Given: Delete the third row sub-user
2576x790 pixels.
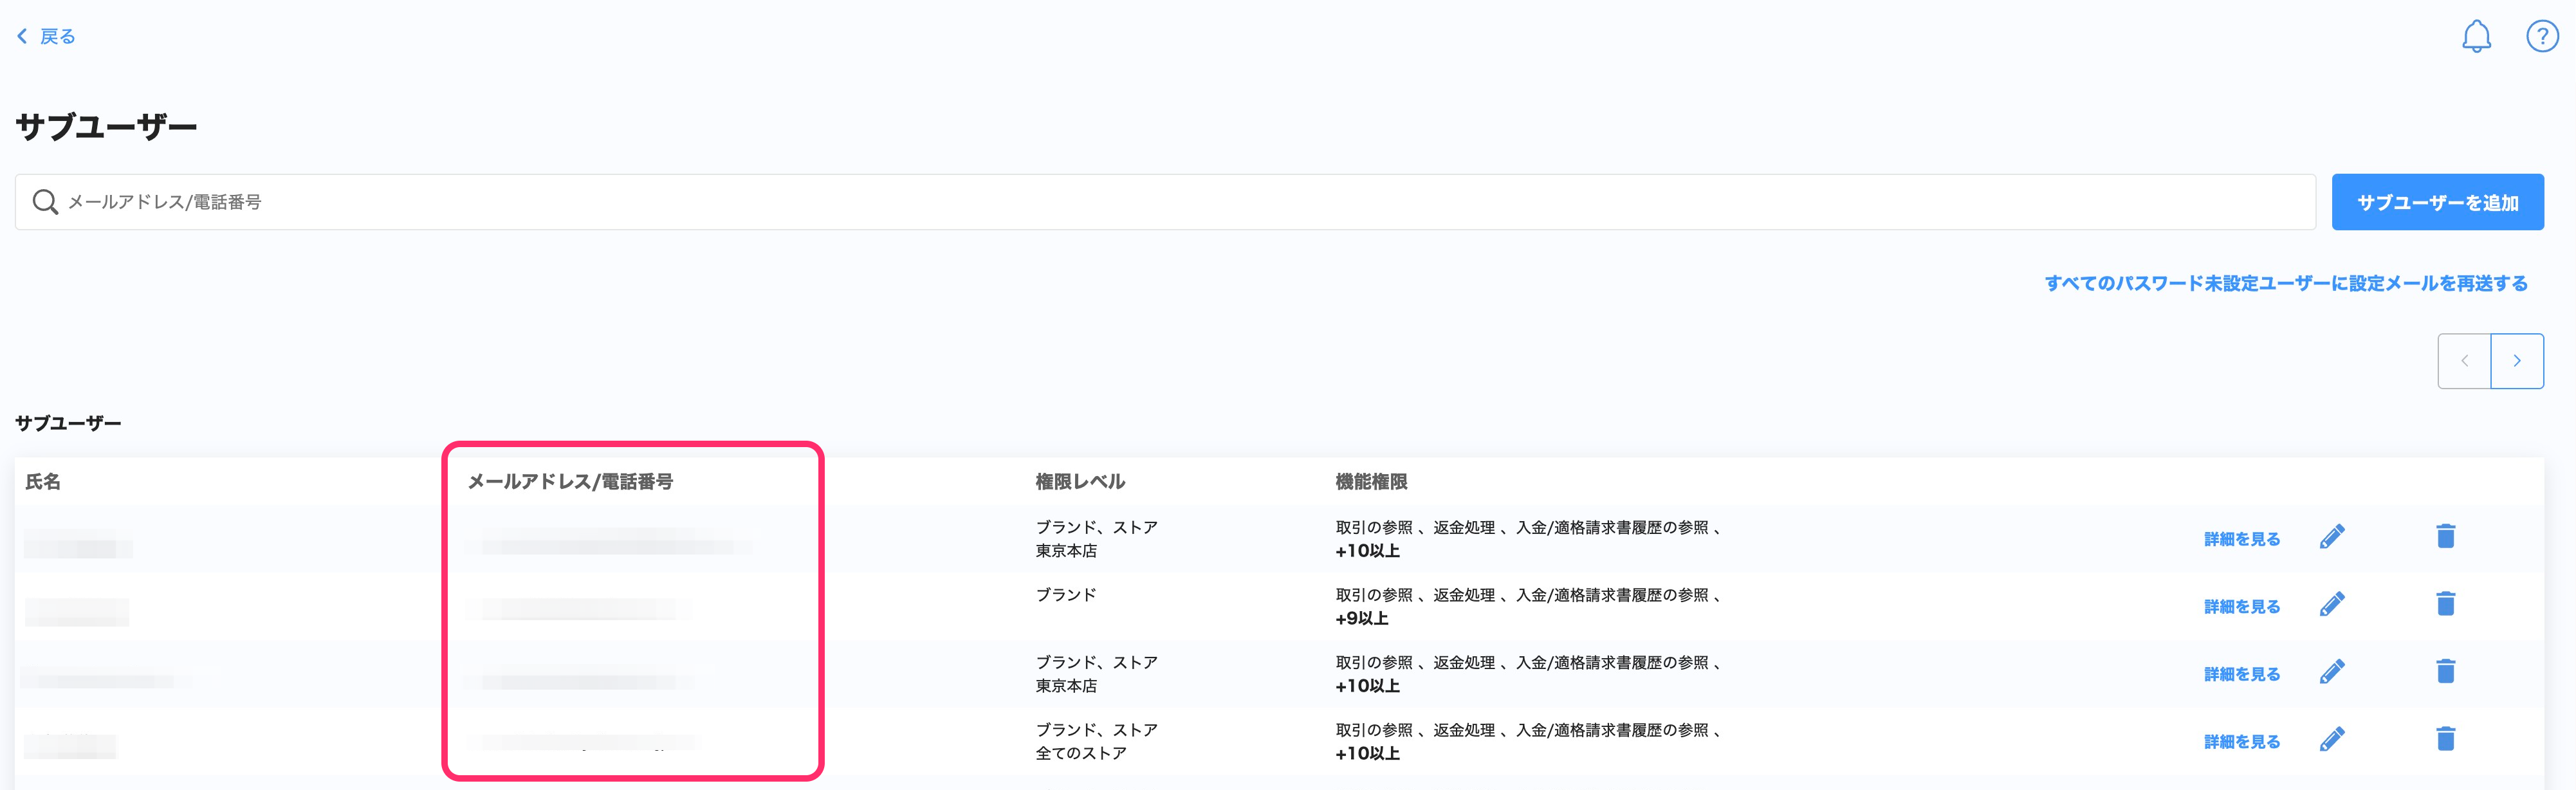Looking at the screenshot, I should pos(2445,672).
